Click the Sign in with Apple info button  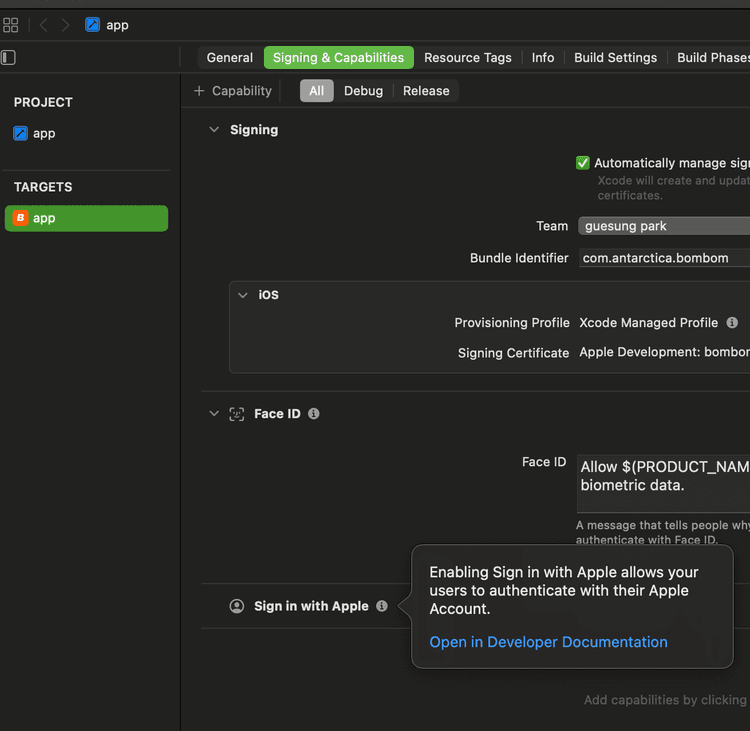tap(382, 606)
